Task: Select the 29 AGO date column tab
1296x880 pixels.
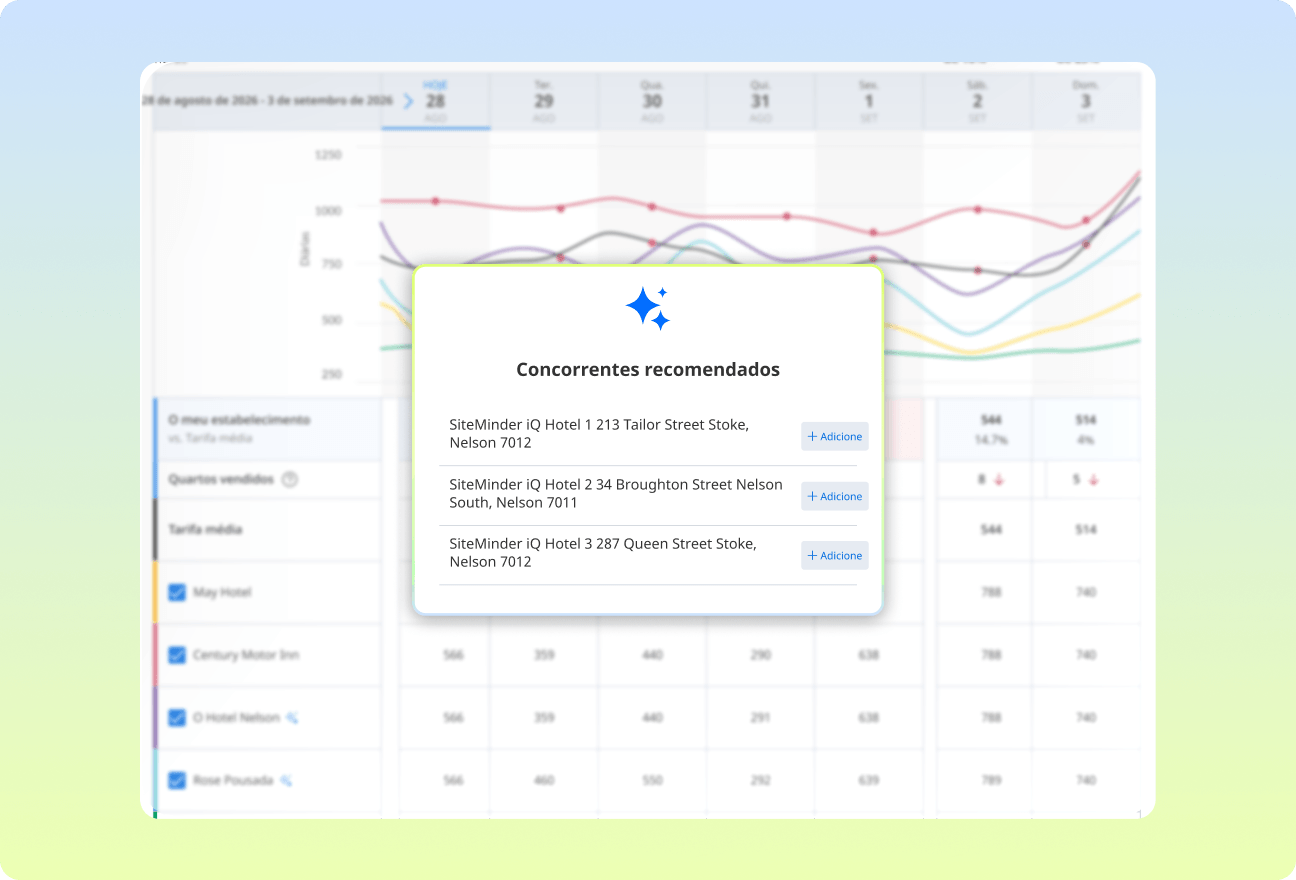Action: pos(543,101)
